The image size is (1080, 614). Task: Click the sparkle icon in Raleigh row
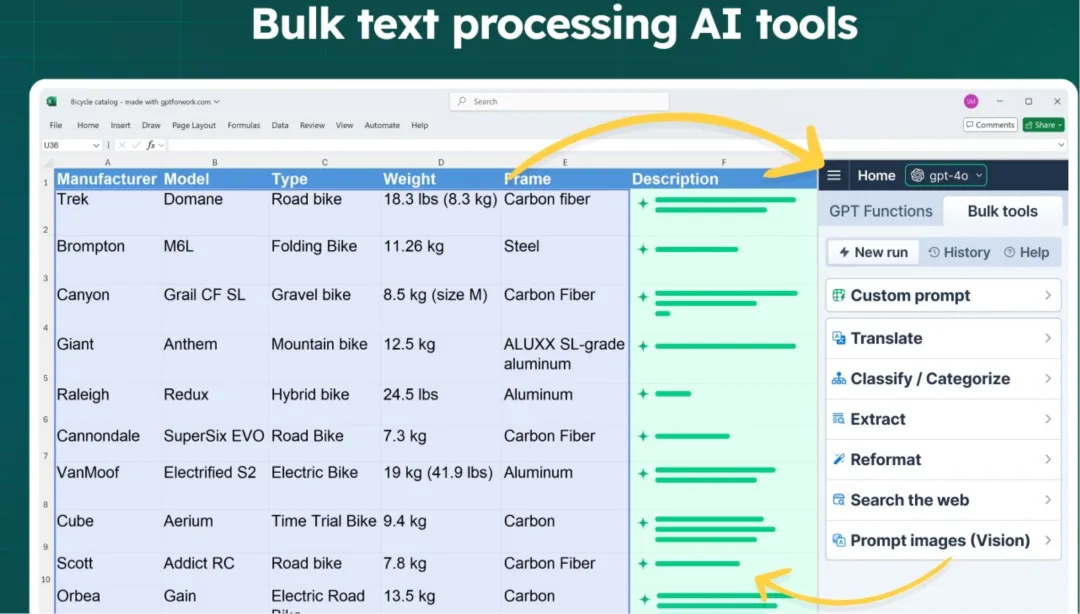coord(643,393)
